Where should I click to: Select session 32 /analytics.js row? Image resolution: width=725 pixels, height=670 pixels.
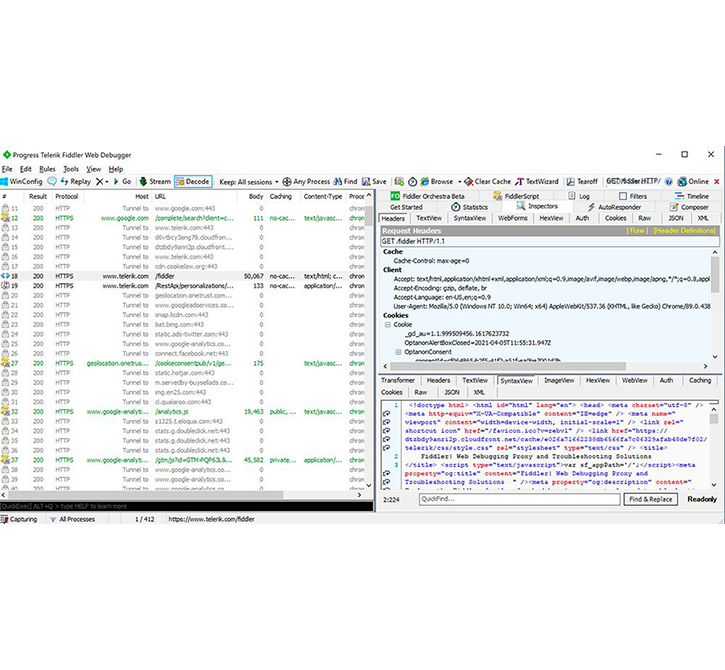(x=184, y=412)
